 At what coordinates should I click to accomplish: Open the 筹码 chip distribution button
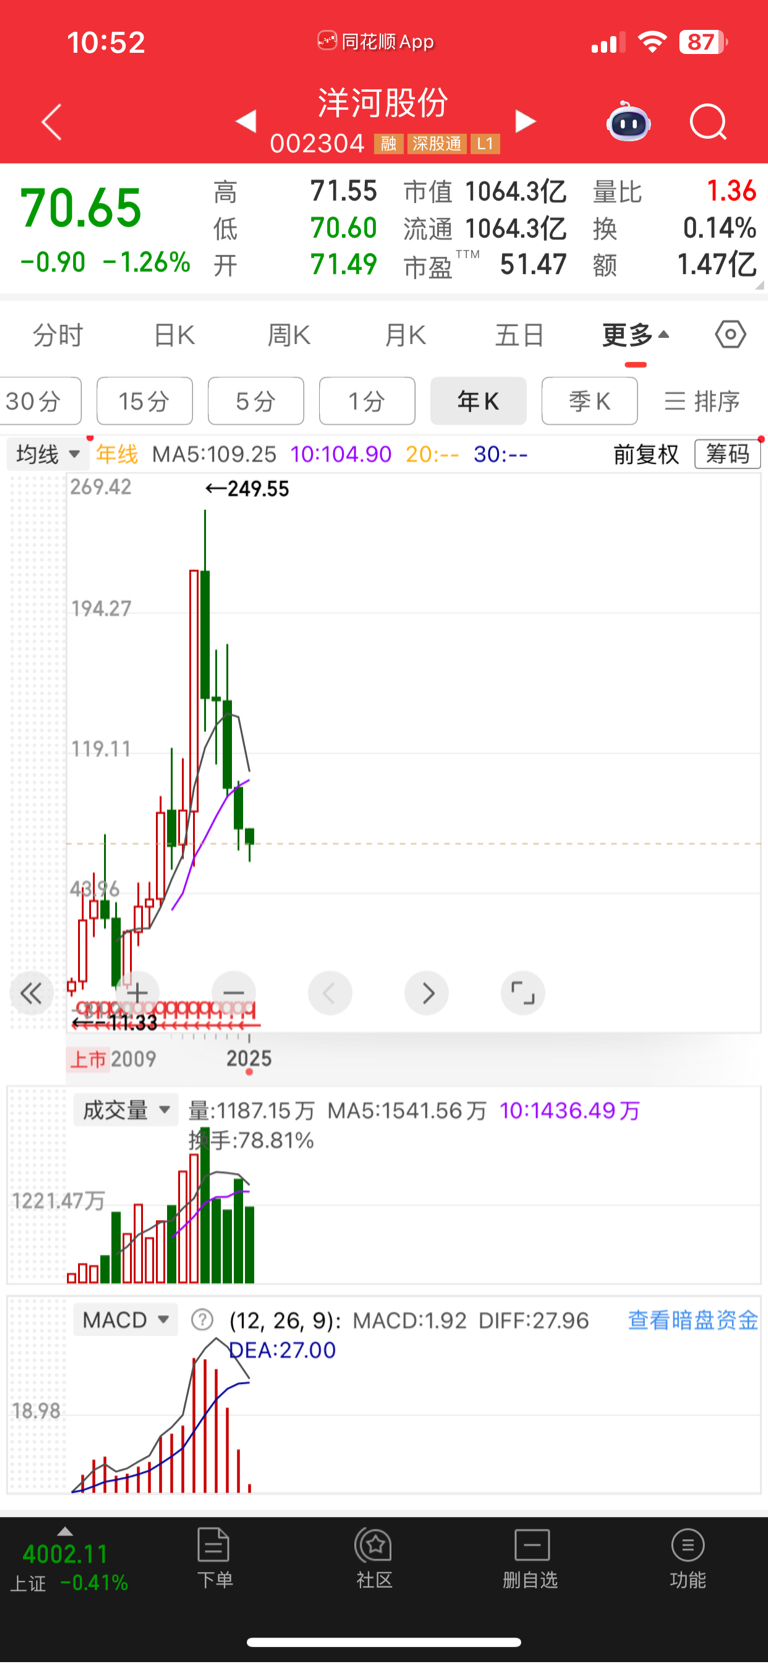click(x=727, y=454)
